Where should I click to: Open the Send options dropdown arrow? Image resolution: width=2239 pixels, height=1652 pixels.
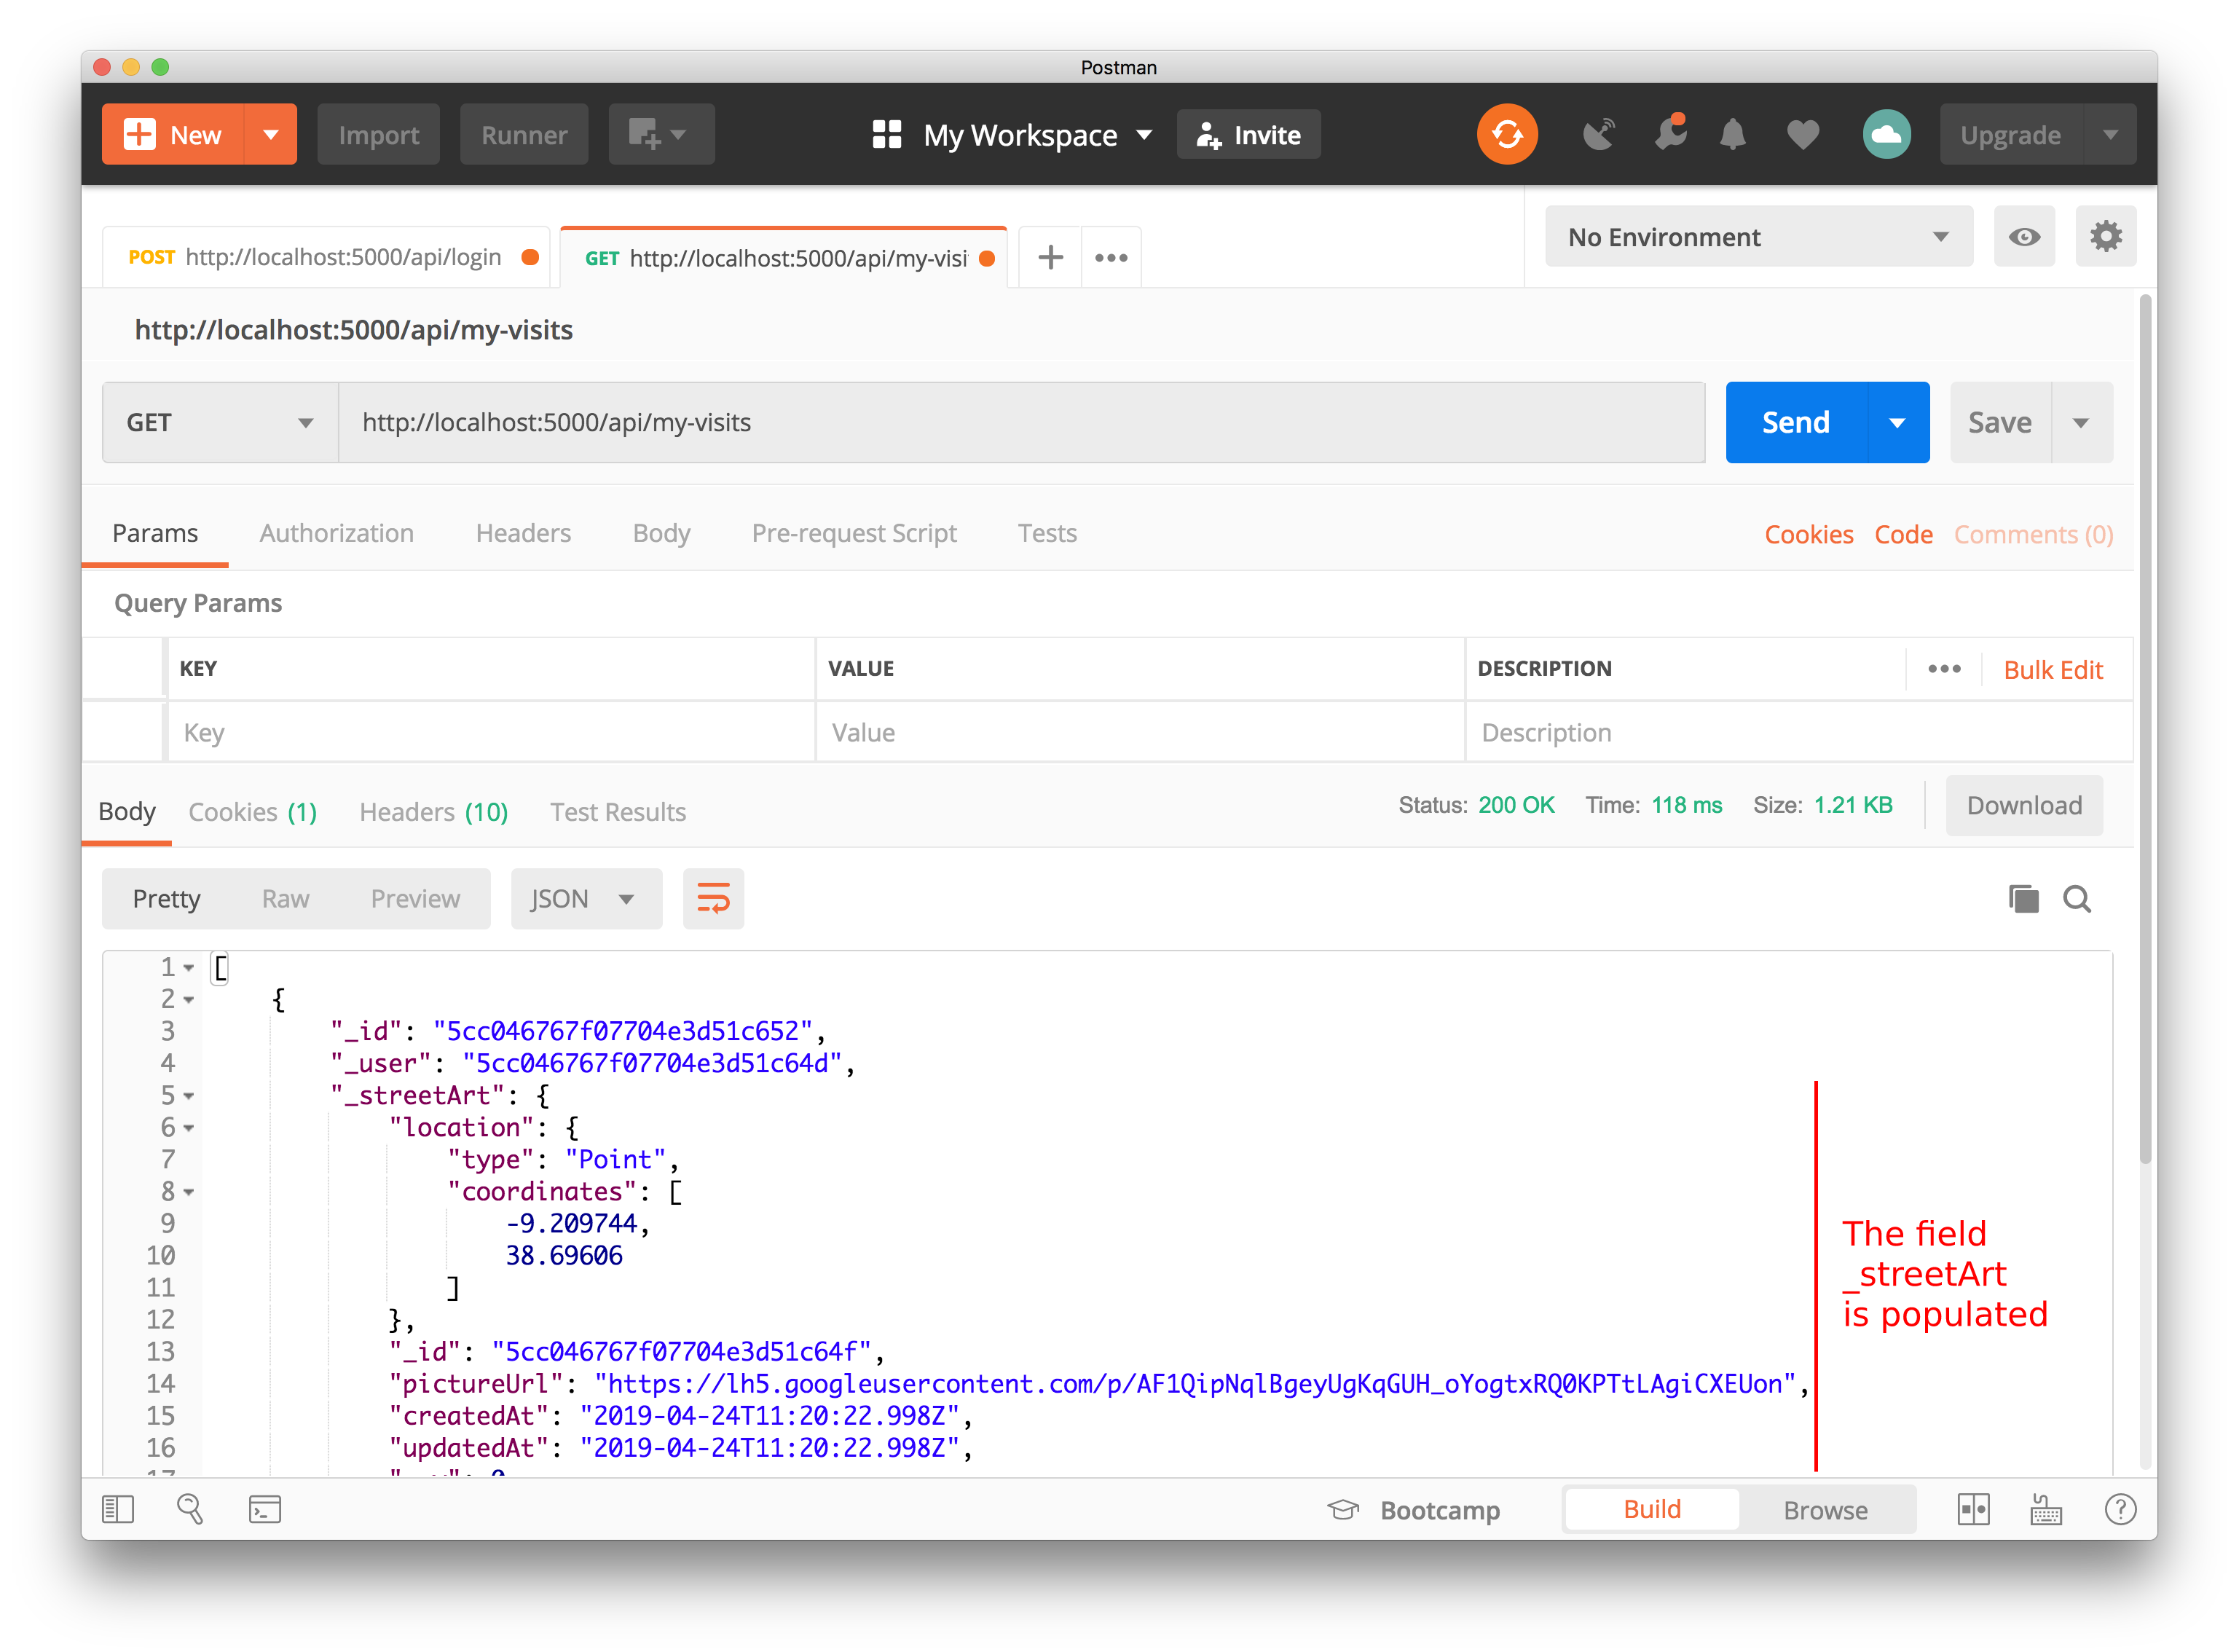(1897, 423)
